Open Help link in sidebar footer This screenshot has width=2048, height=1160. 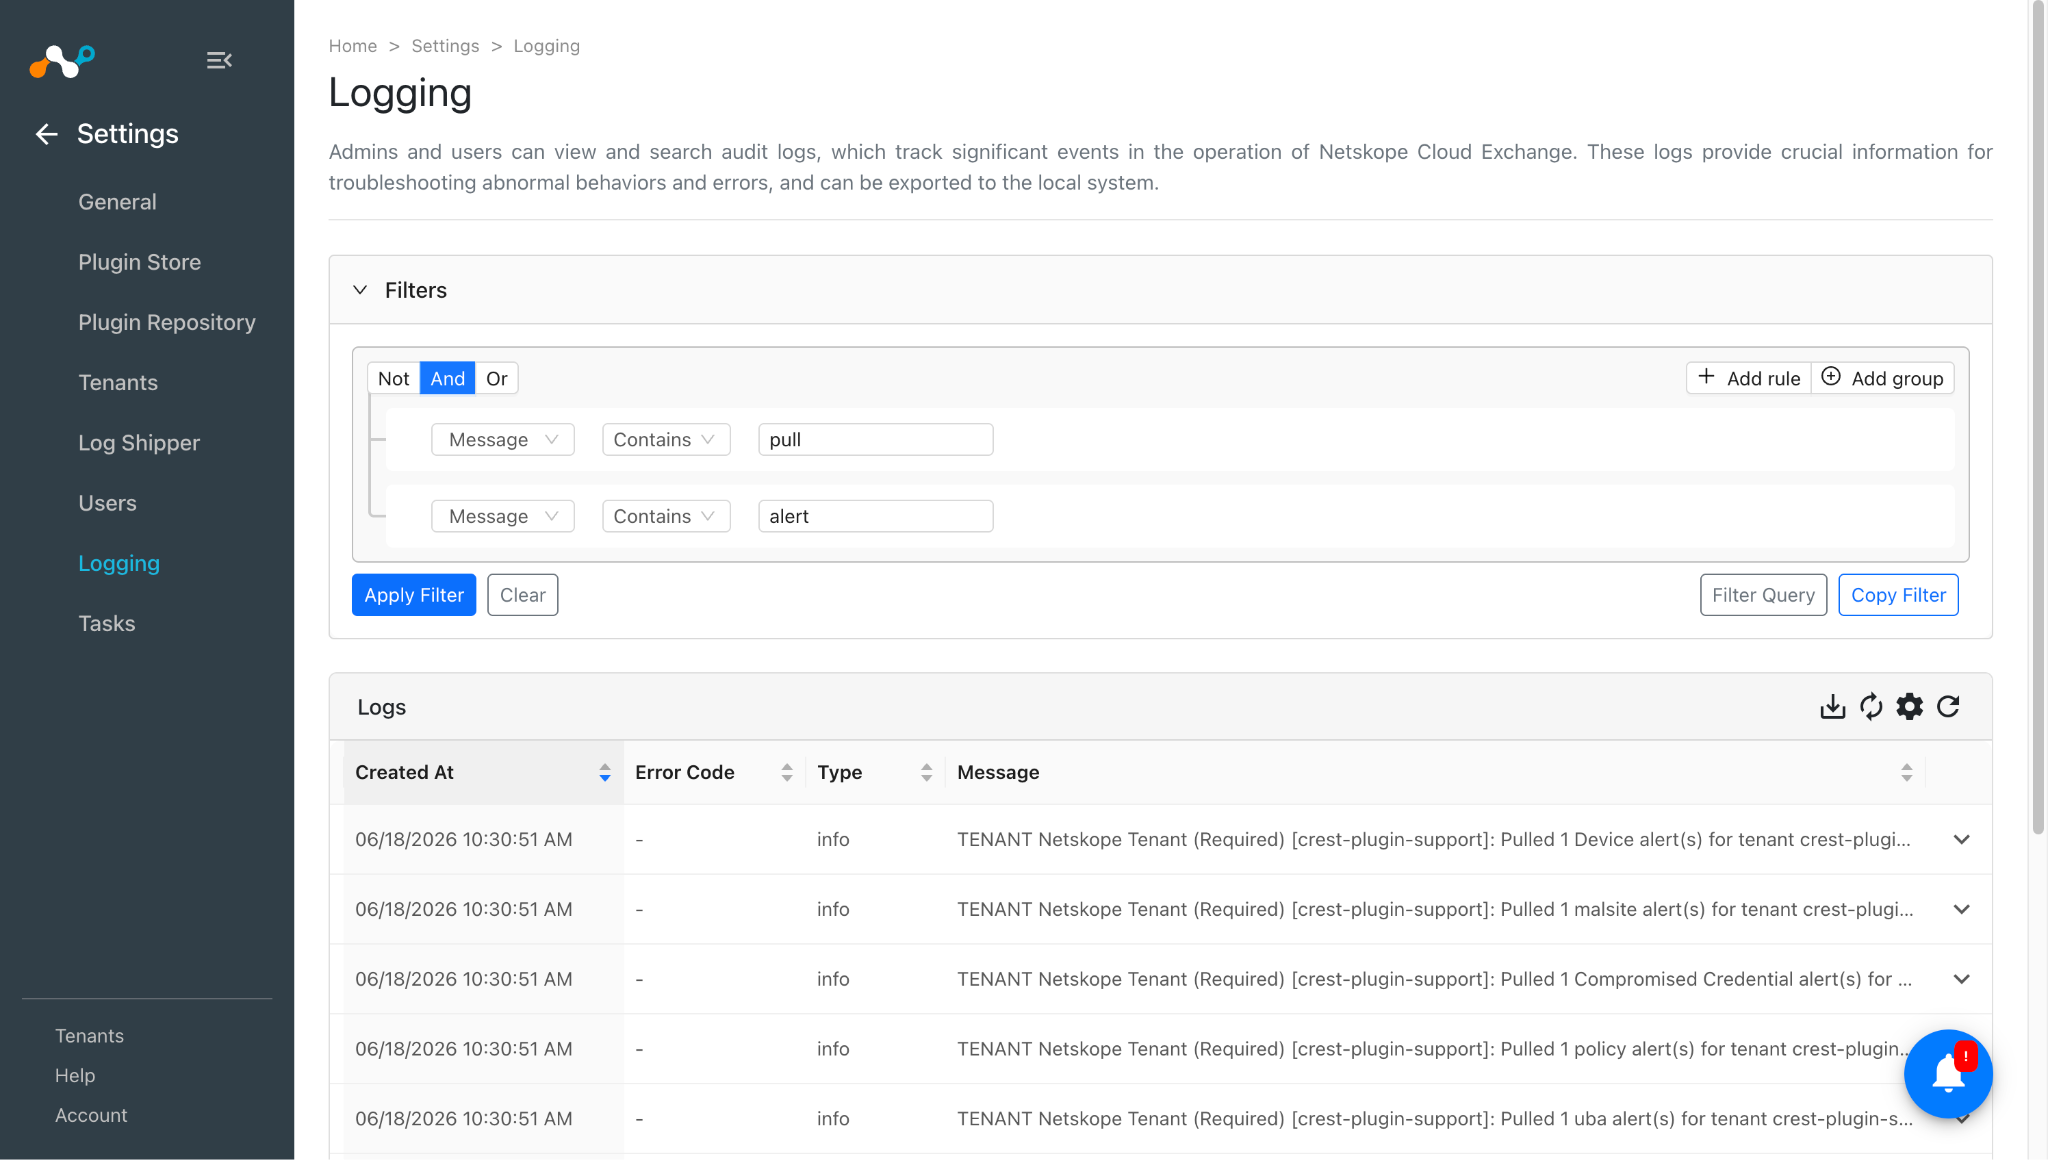click(x=75, y=1076)
